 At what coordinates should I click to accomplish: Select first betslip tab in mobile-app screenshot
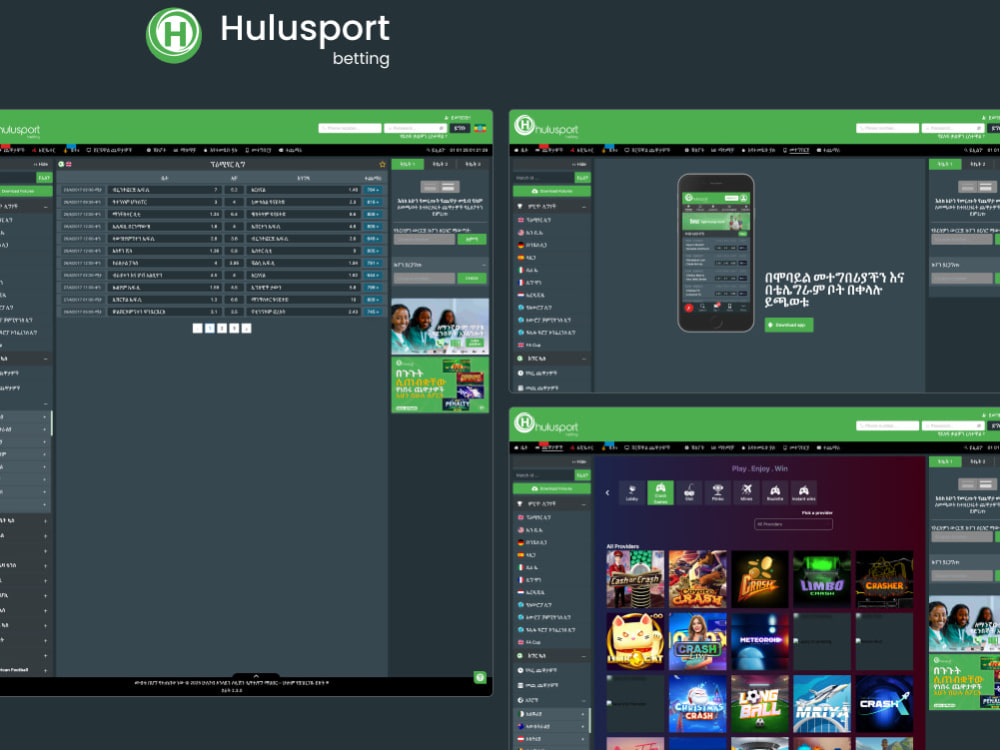tap(945, 165)
